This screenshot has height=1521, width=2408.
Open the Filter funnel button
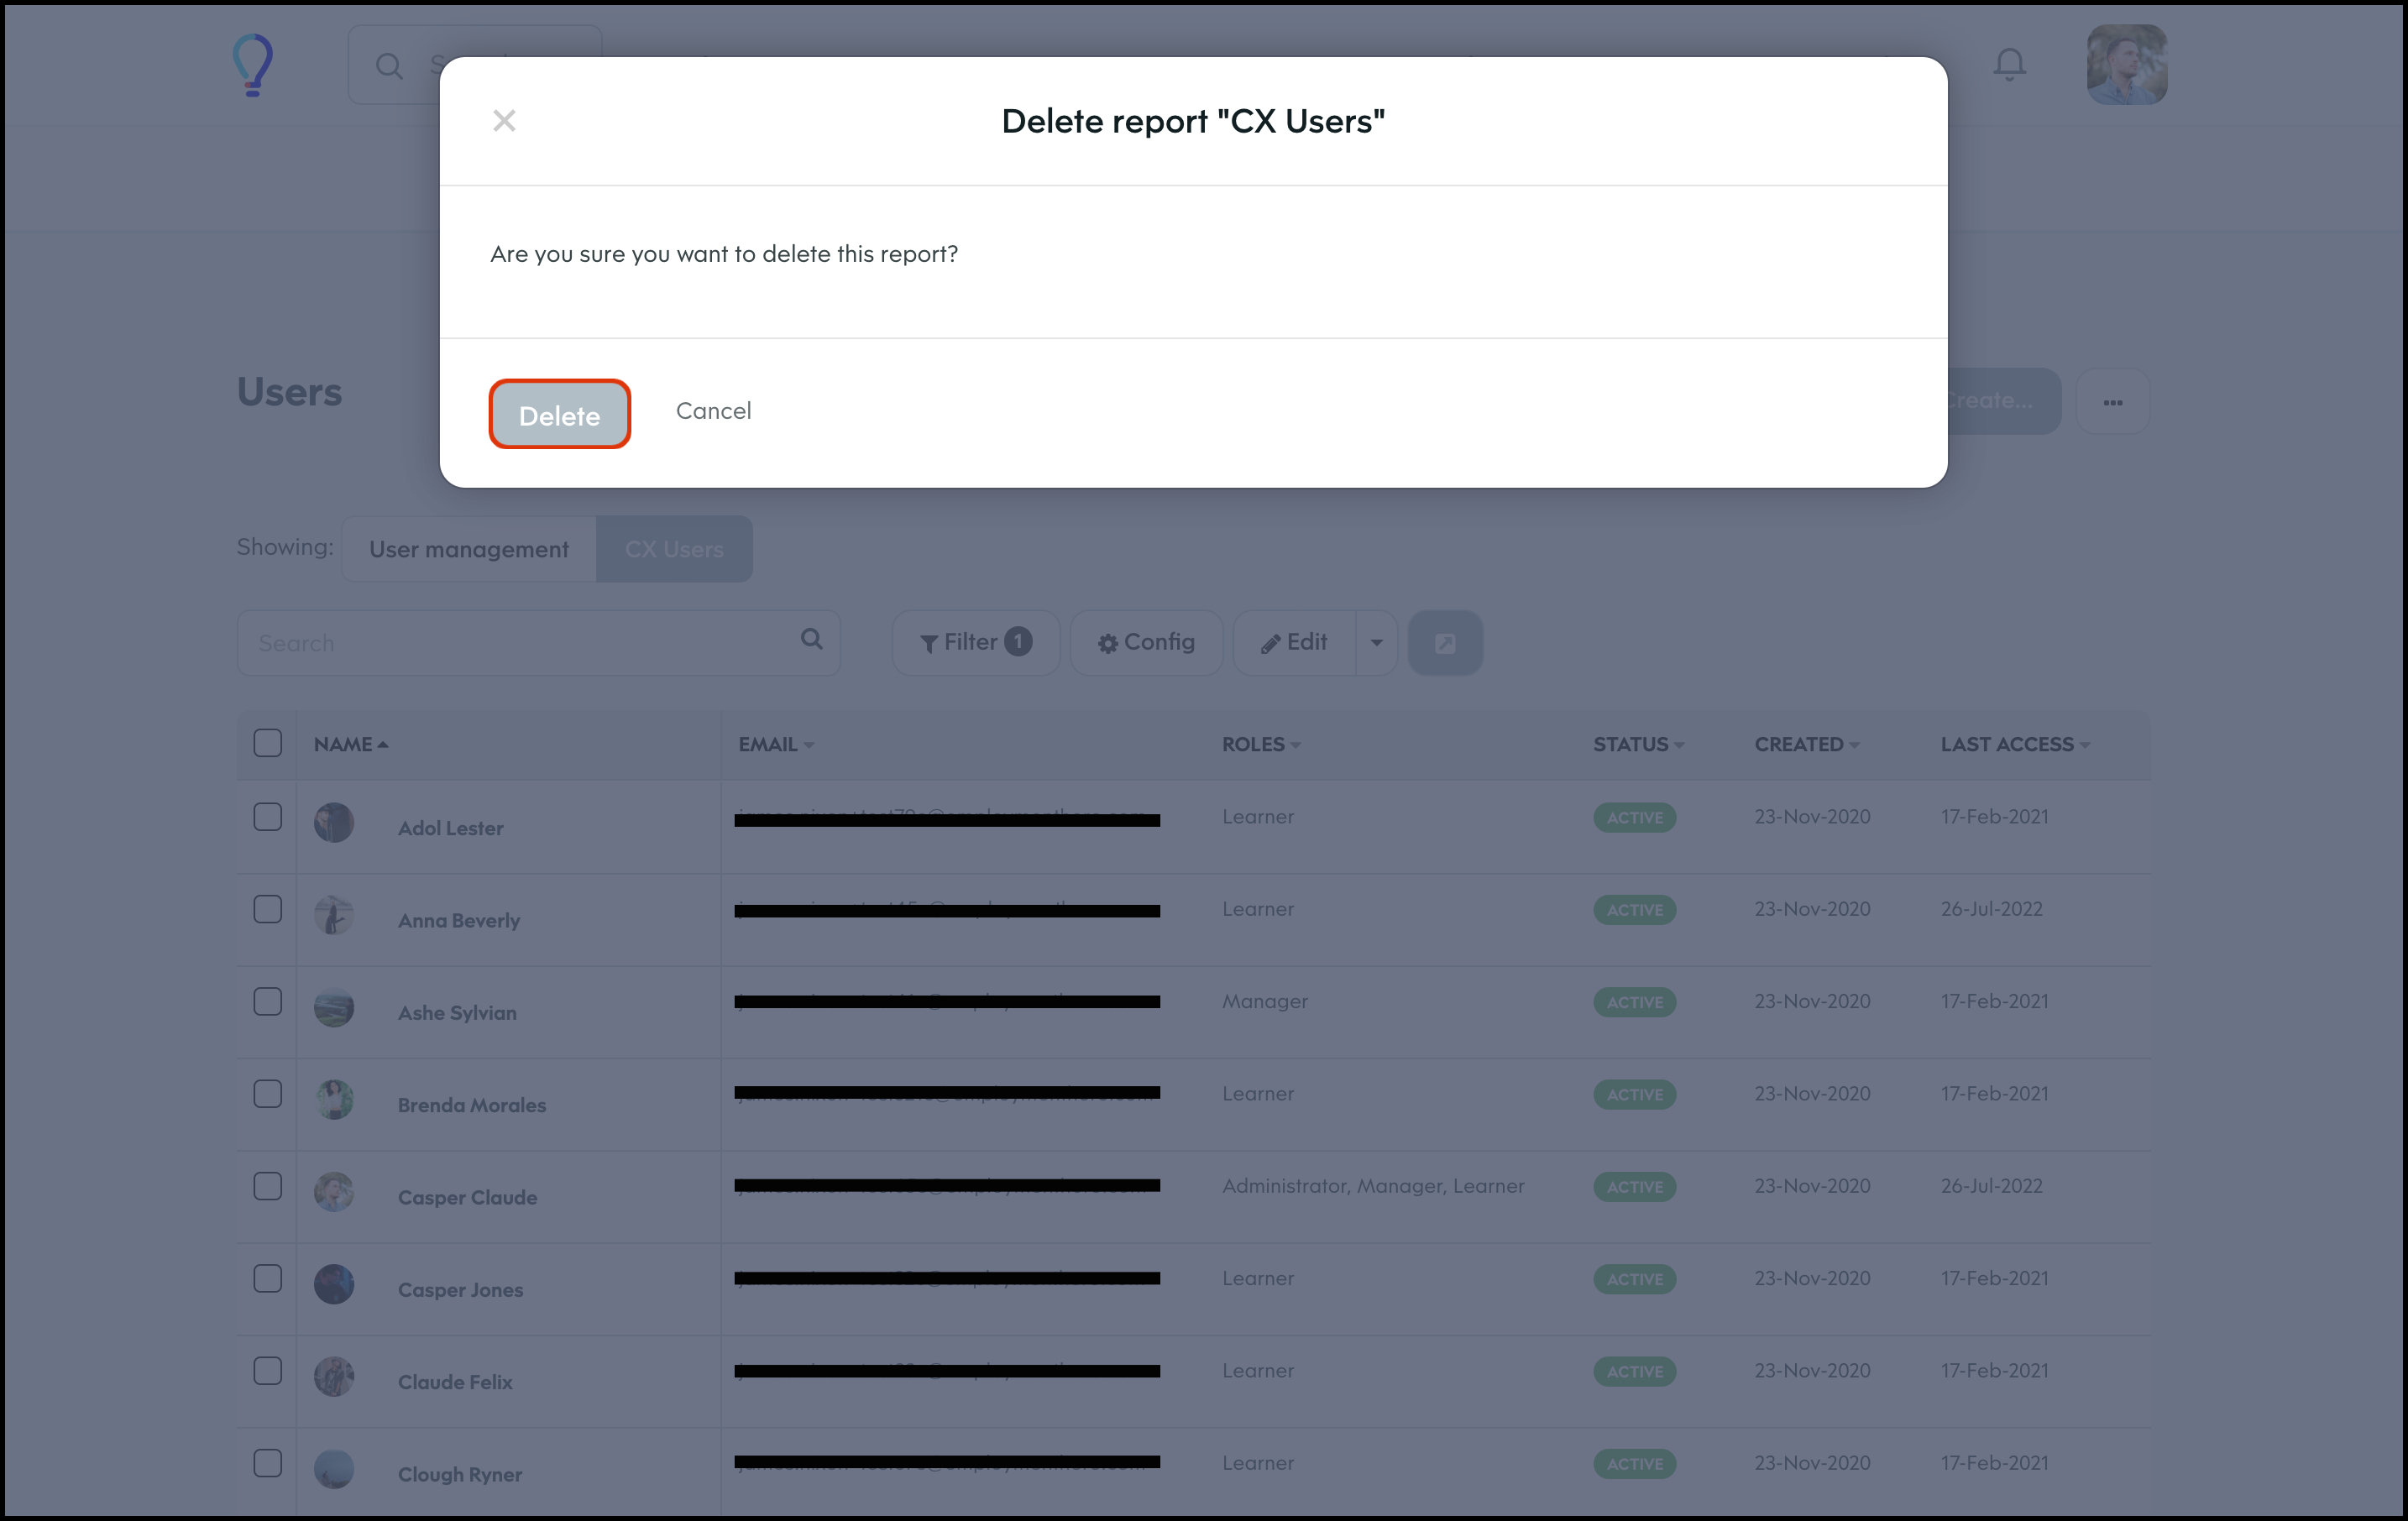pyautogui.click(x=975, y=642)
